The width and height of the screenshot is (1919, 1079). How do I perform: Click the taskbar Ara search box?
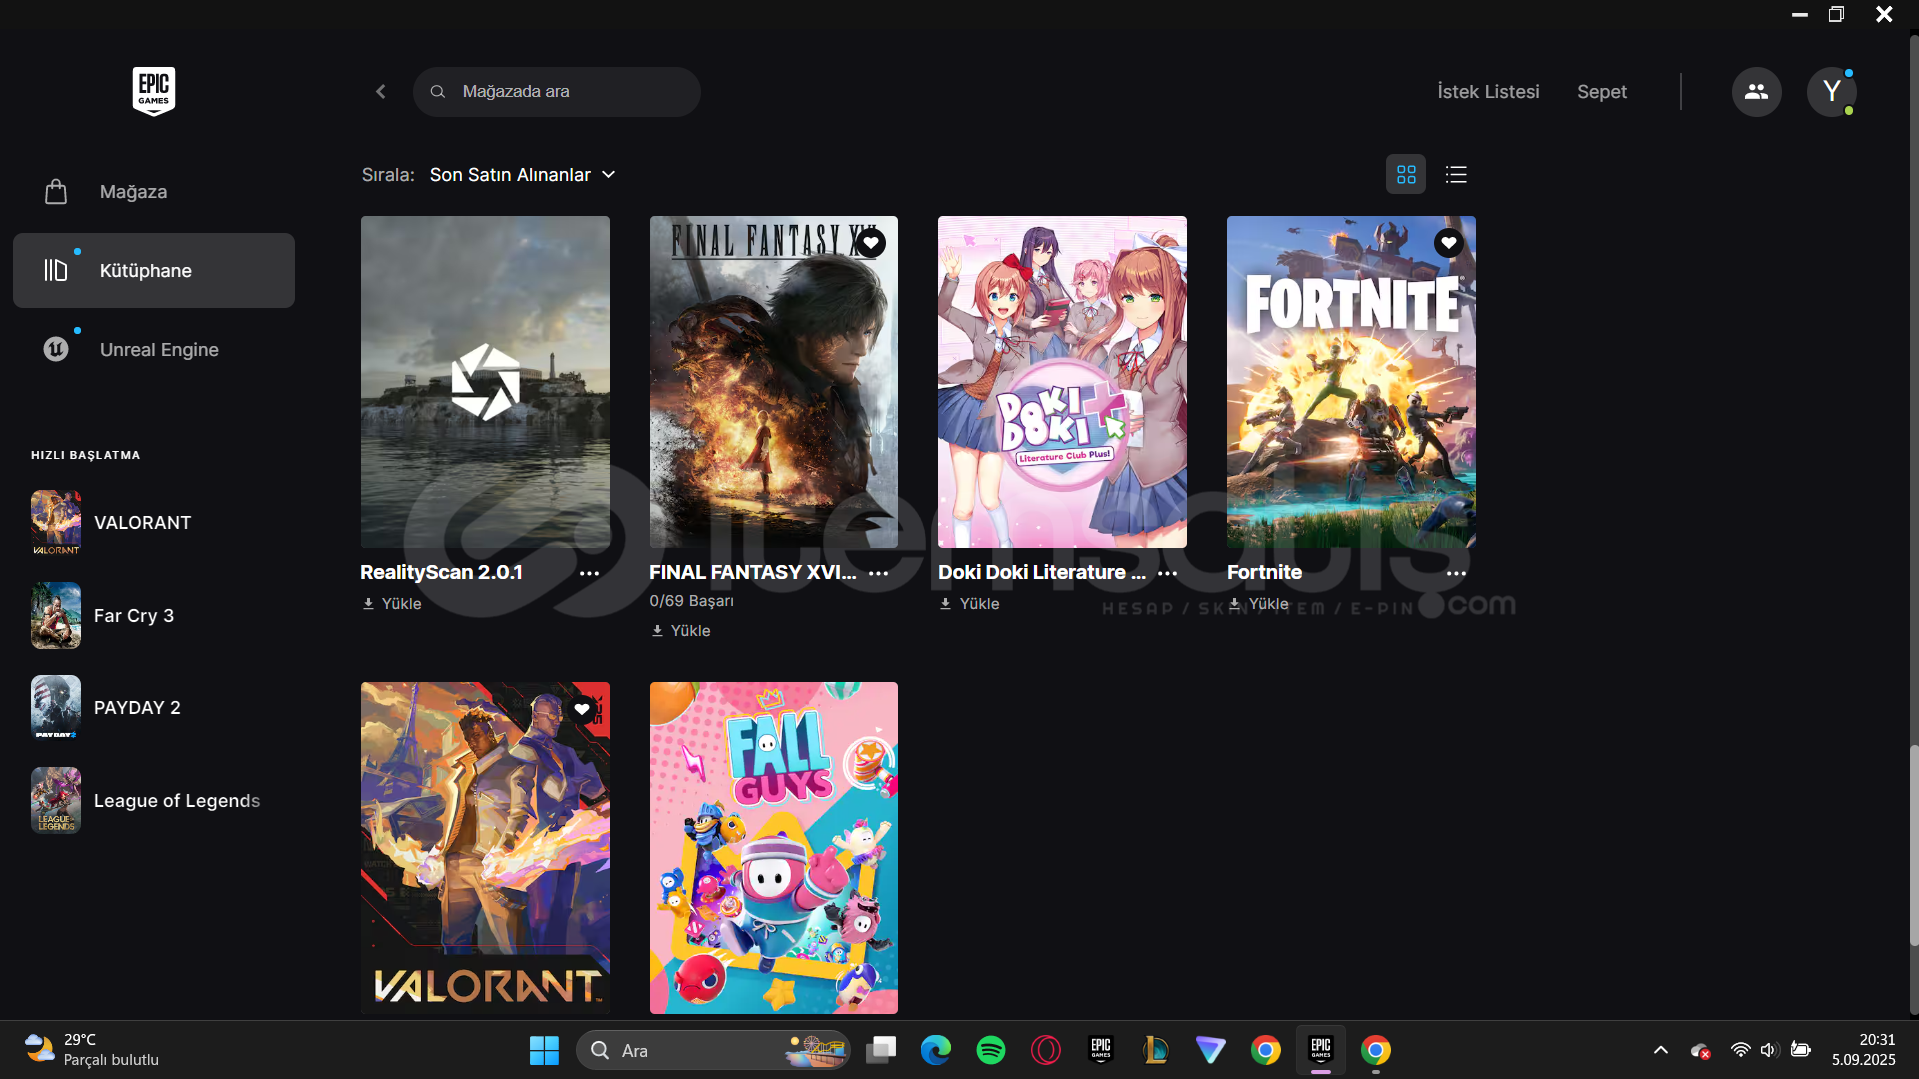[714, 1050]
